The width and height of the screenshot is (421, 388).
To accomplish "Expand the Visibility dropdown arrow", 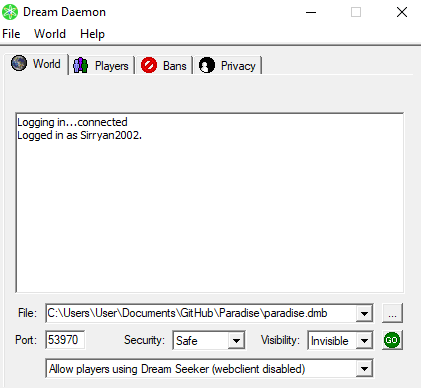I will coord(364,340).
